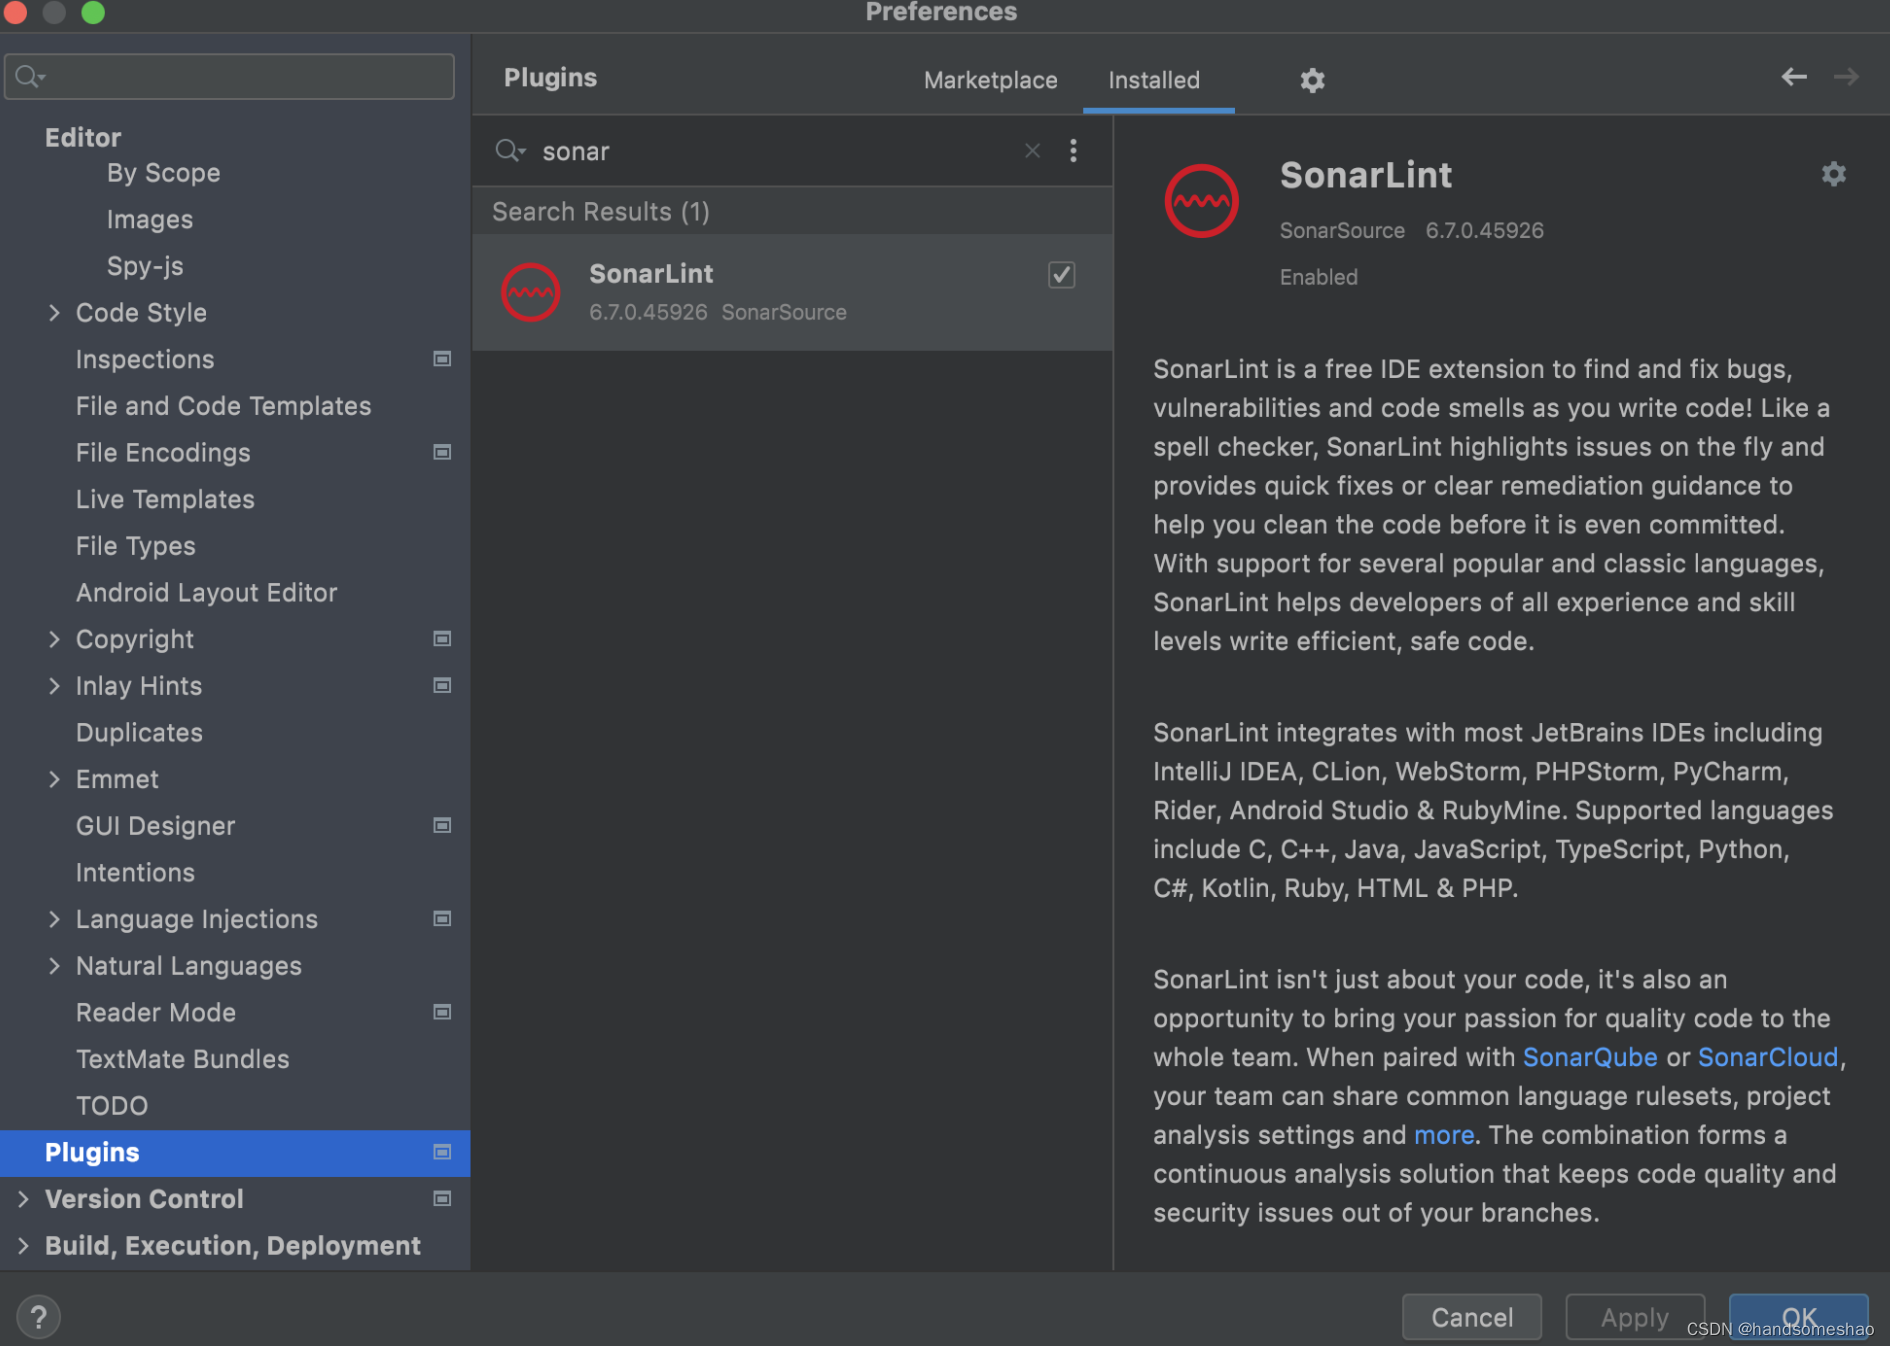This screenshot has height=1346, width=1890.
Task: Switch to the Installed tab
Action: (1155, 80)
